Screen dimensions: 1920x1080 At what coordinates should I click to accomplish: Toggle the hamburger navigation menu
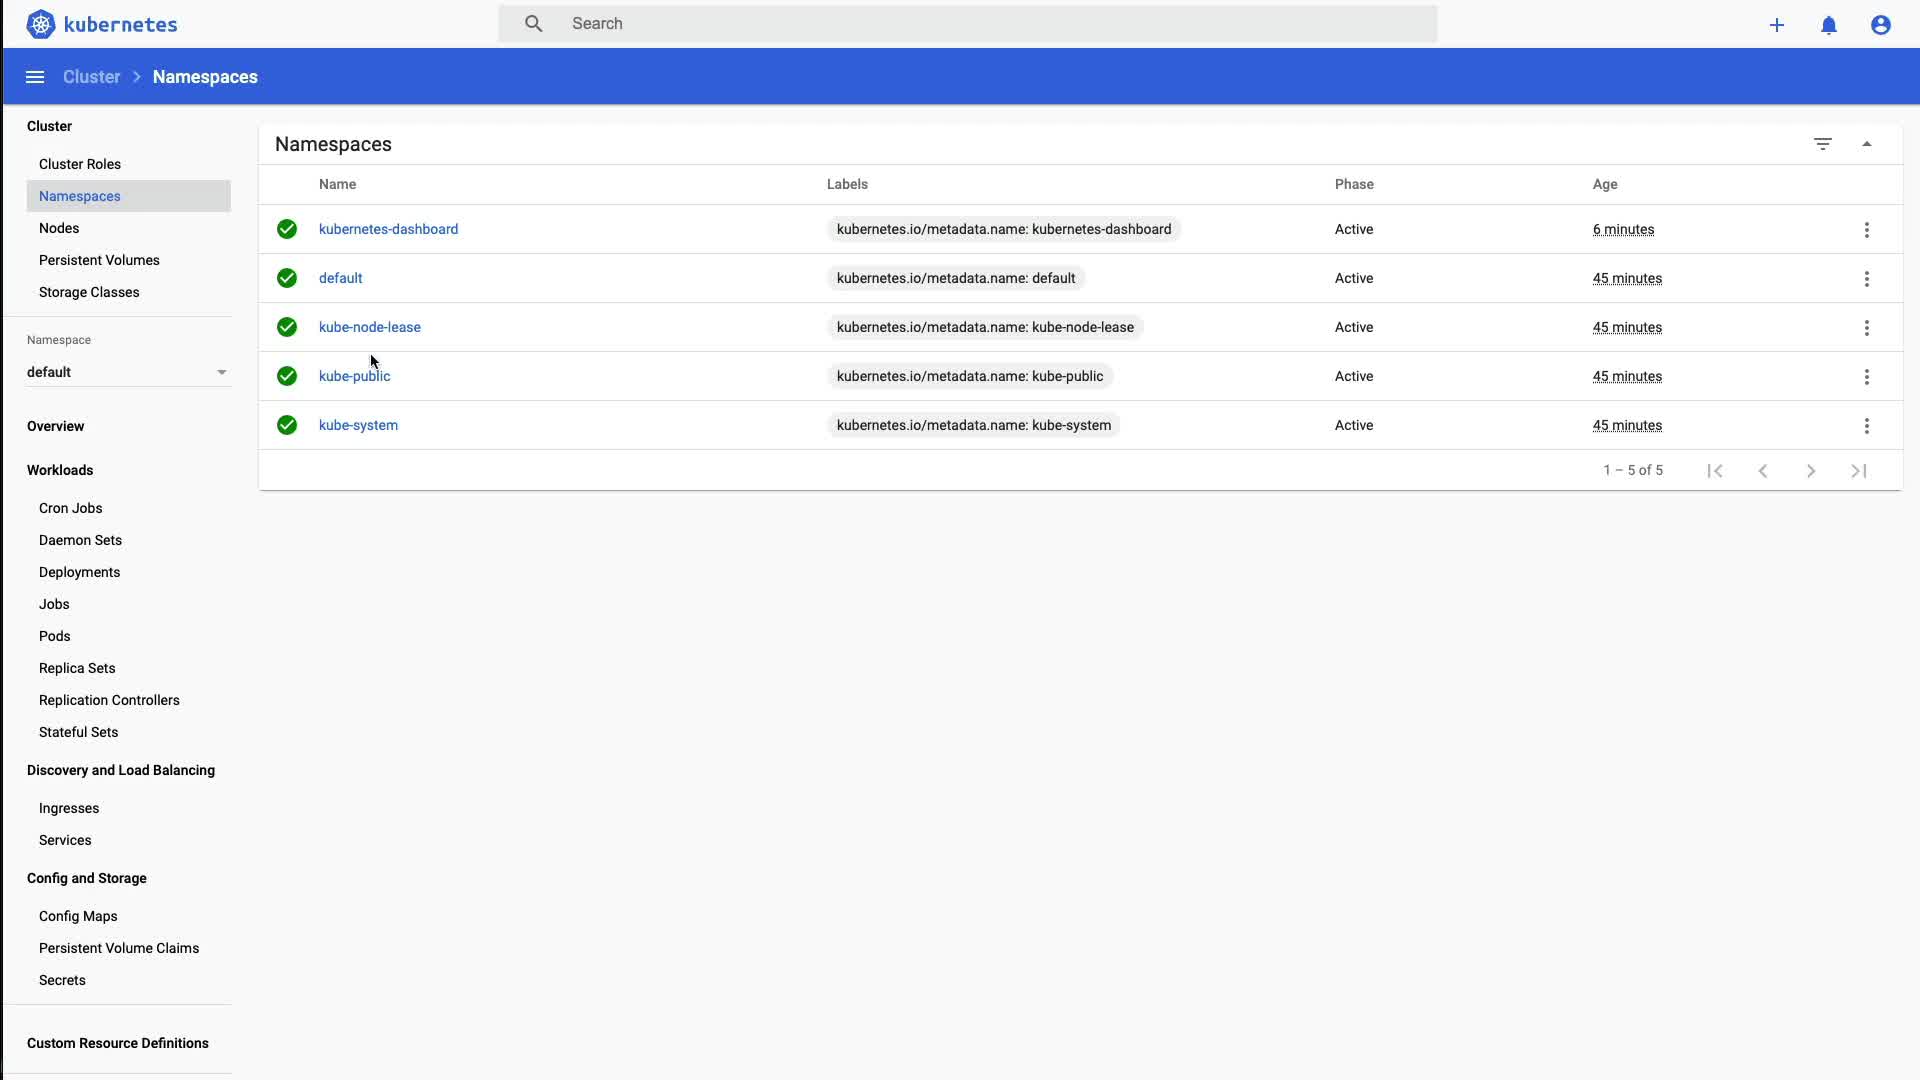tap(35, 77)
